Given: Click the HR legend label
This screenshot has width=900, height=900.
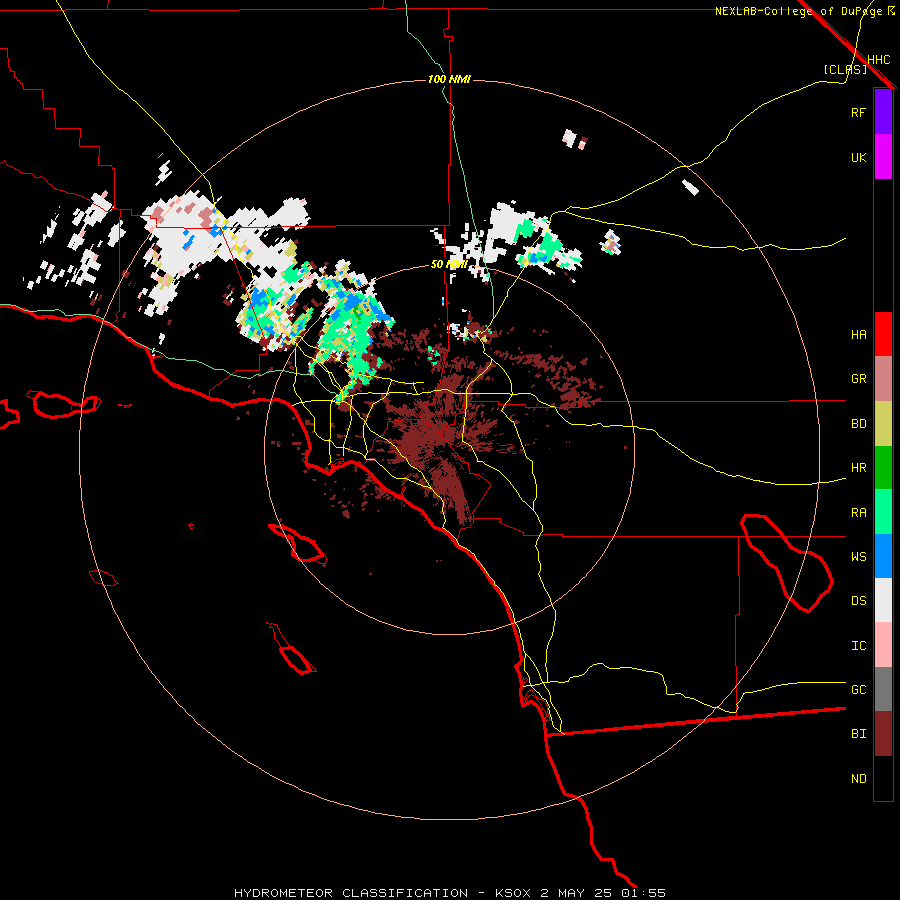Looking at the screenshot, I should [858, 468].
